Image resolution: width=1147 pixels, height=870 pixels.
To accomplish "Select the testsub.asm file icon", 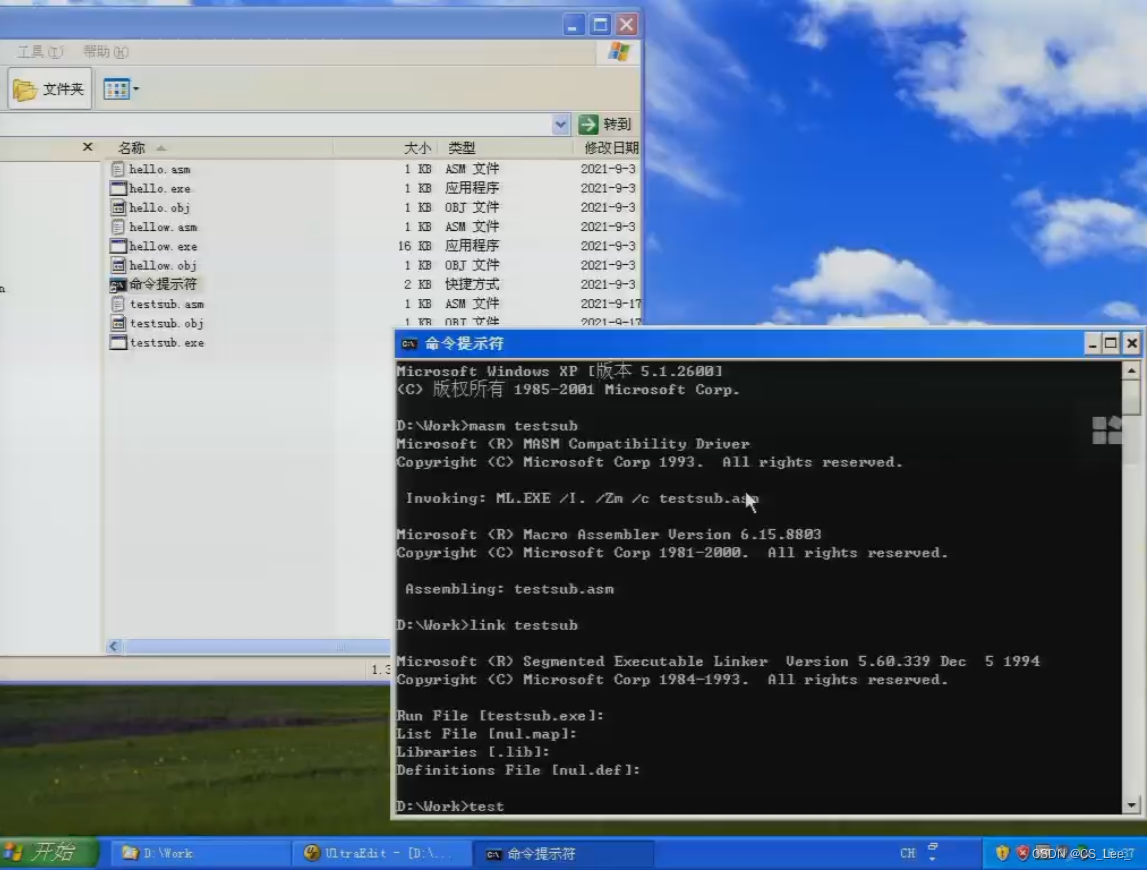I will (x=118, y=304).
